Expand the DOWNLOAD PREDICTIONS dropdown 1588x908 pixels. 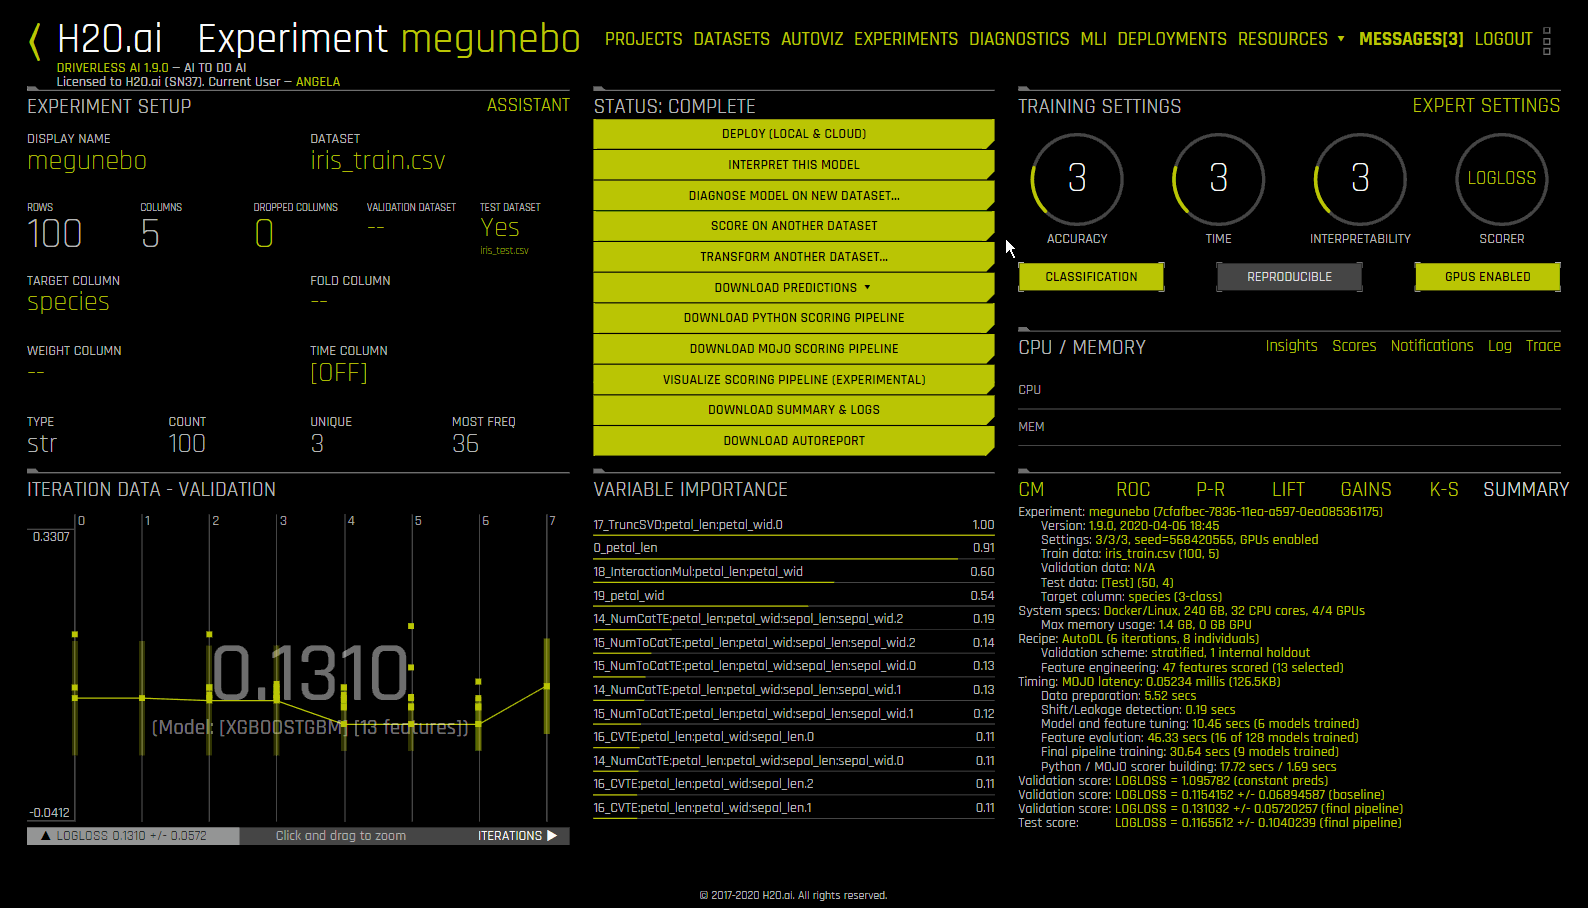(x=867, y=287)
